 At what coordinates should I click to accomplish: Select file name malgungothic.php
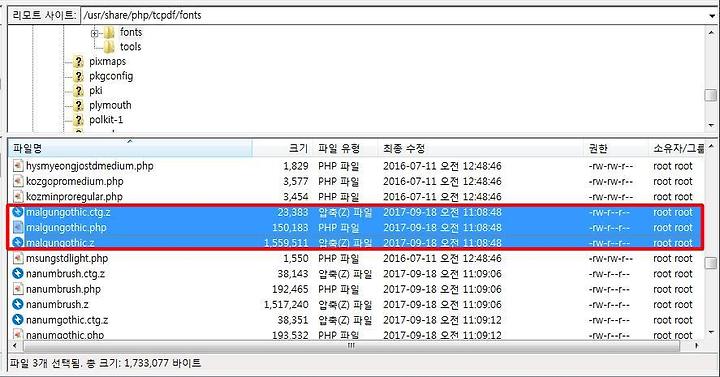coord(66,227)
